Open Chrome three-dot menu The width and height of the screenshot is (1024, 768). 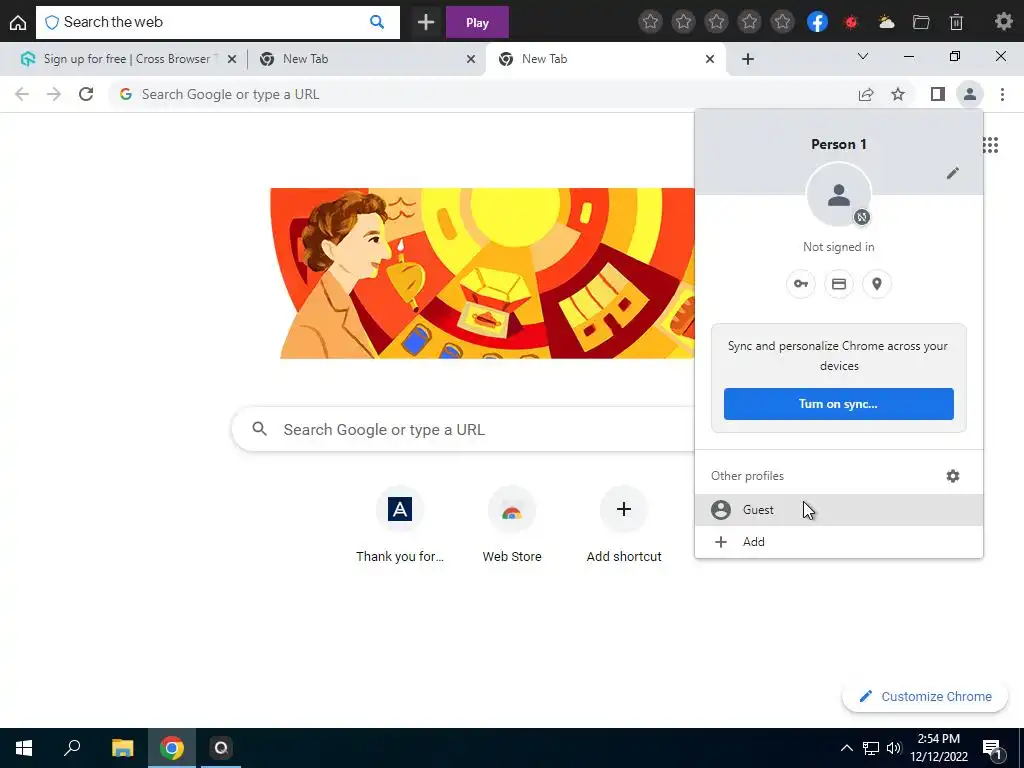click(x=1002, y=94)
